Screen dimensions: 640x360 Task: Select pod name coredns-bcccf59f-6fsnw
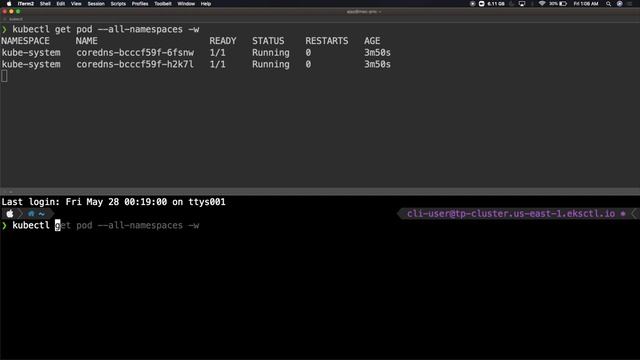pyautogui.click(x=135, y=53)
